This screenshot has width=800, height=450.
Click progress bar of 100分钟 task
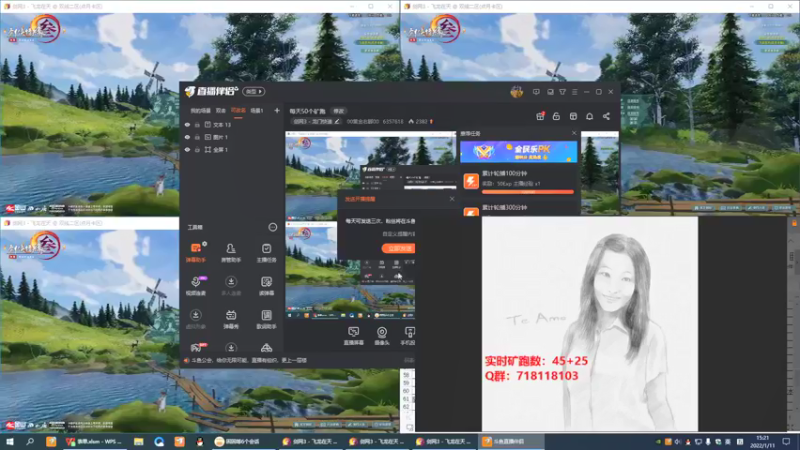click(528, 192)
